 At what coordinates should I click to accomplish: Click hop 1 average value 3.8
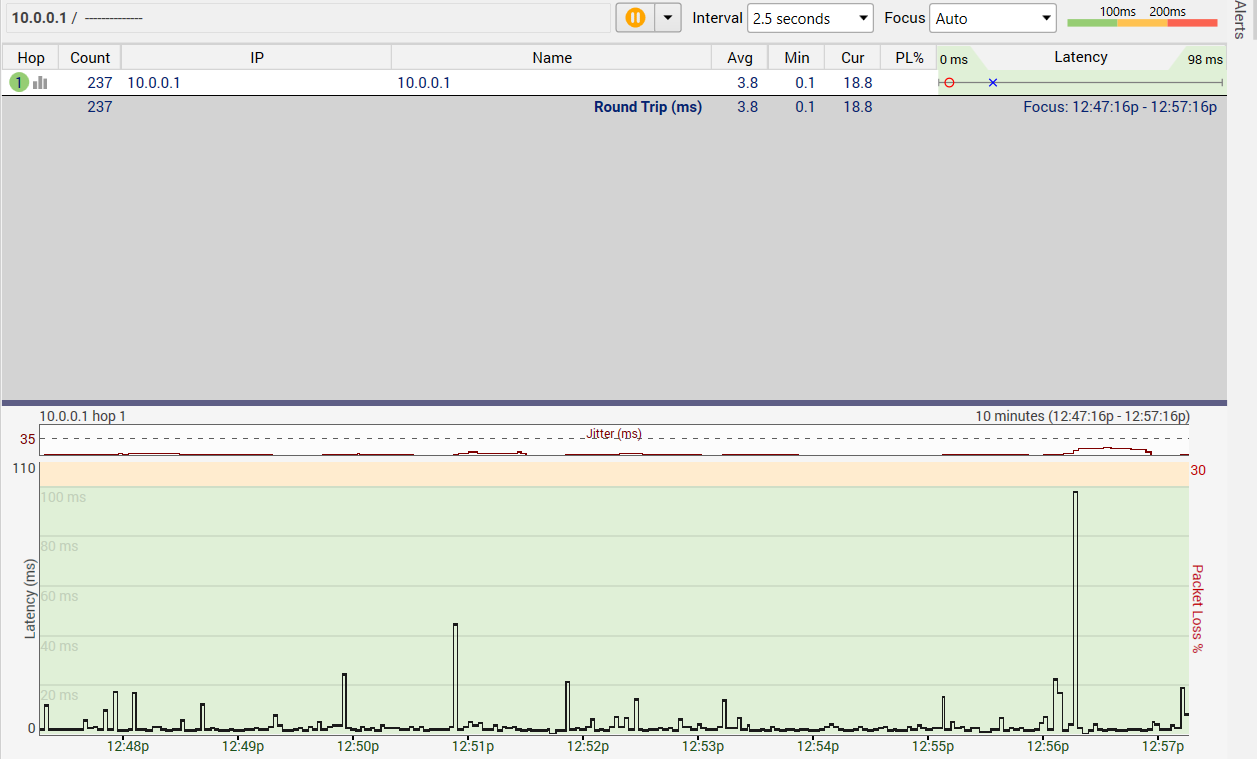747,83
